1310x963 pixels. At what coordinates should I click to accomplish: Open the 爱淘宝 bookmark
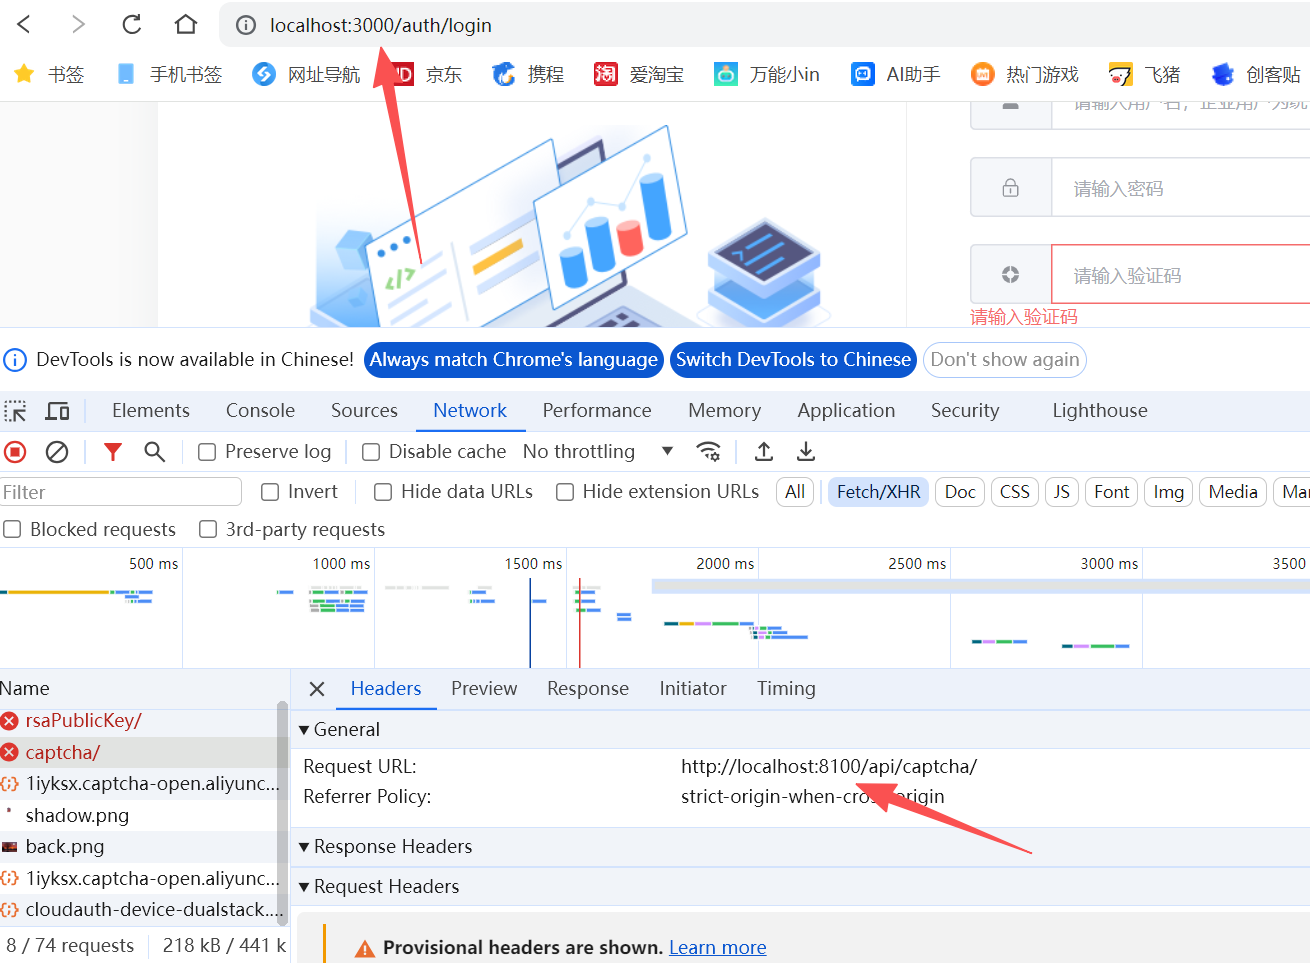[x=639, y=74]
